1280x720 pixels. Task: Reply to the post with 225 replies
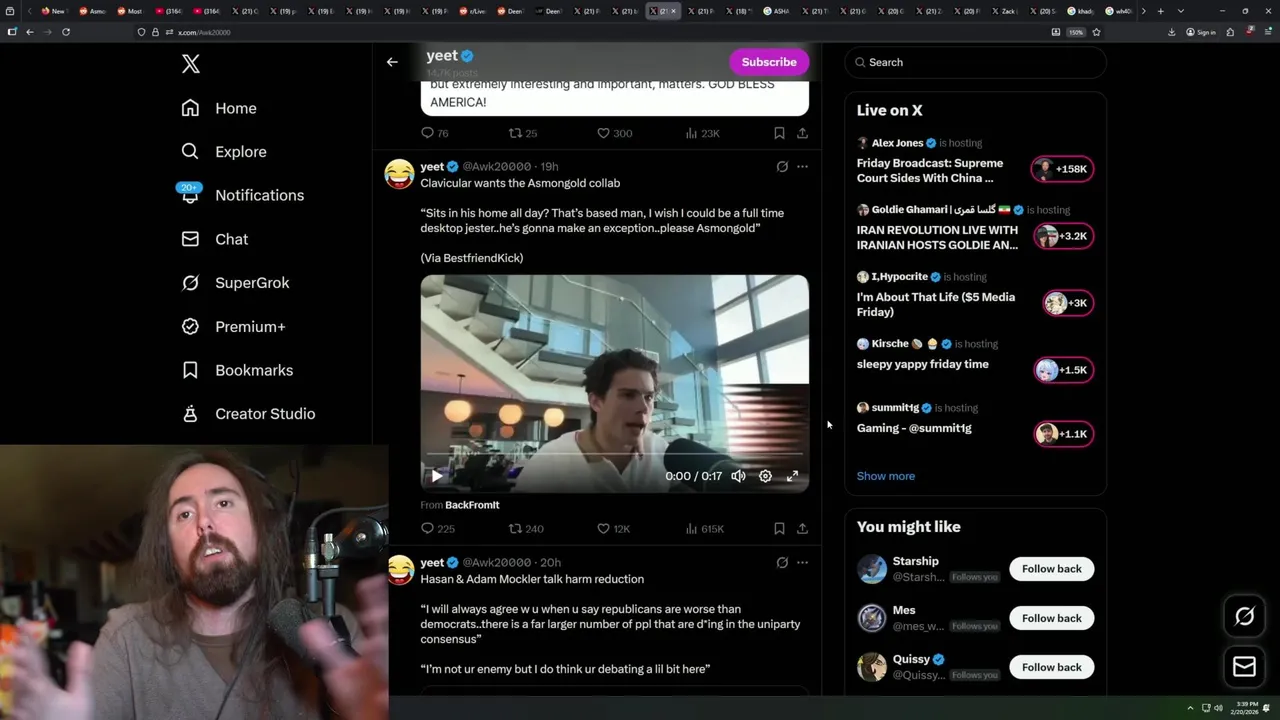tap(438, 529)
